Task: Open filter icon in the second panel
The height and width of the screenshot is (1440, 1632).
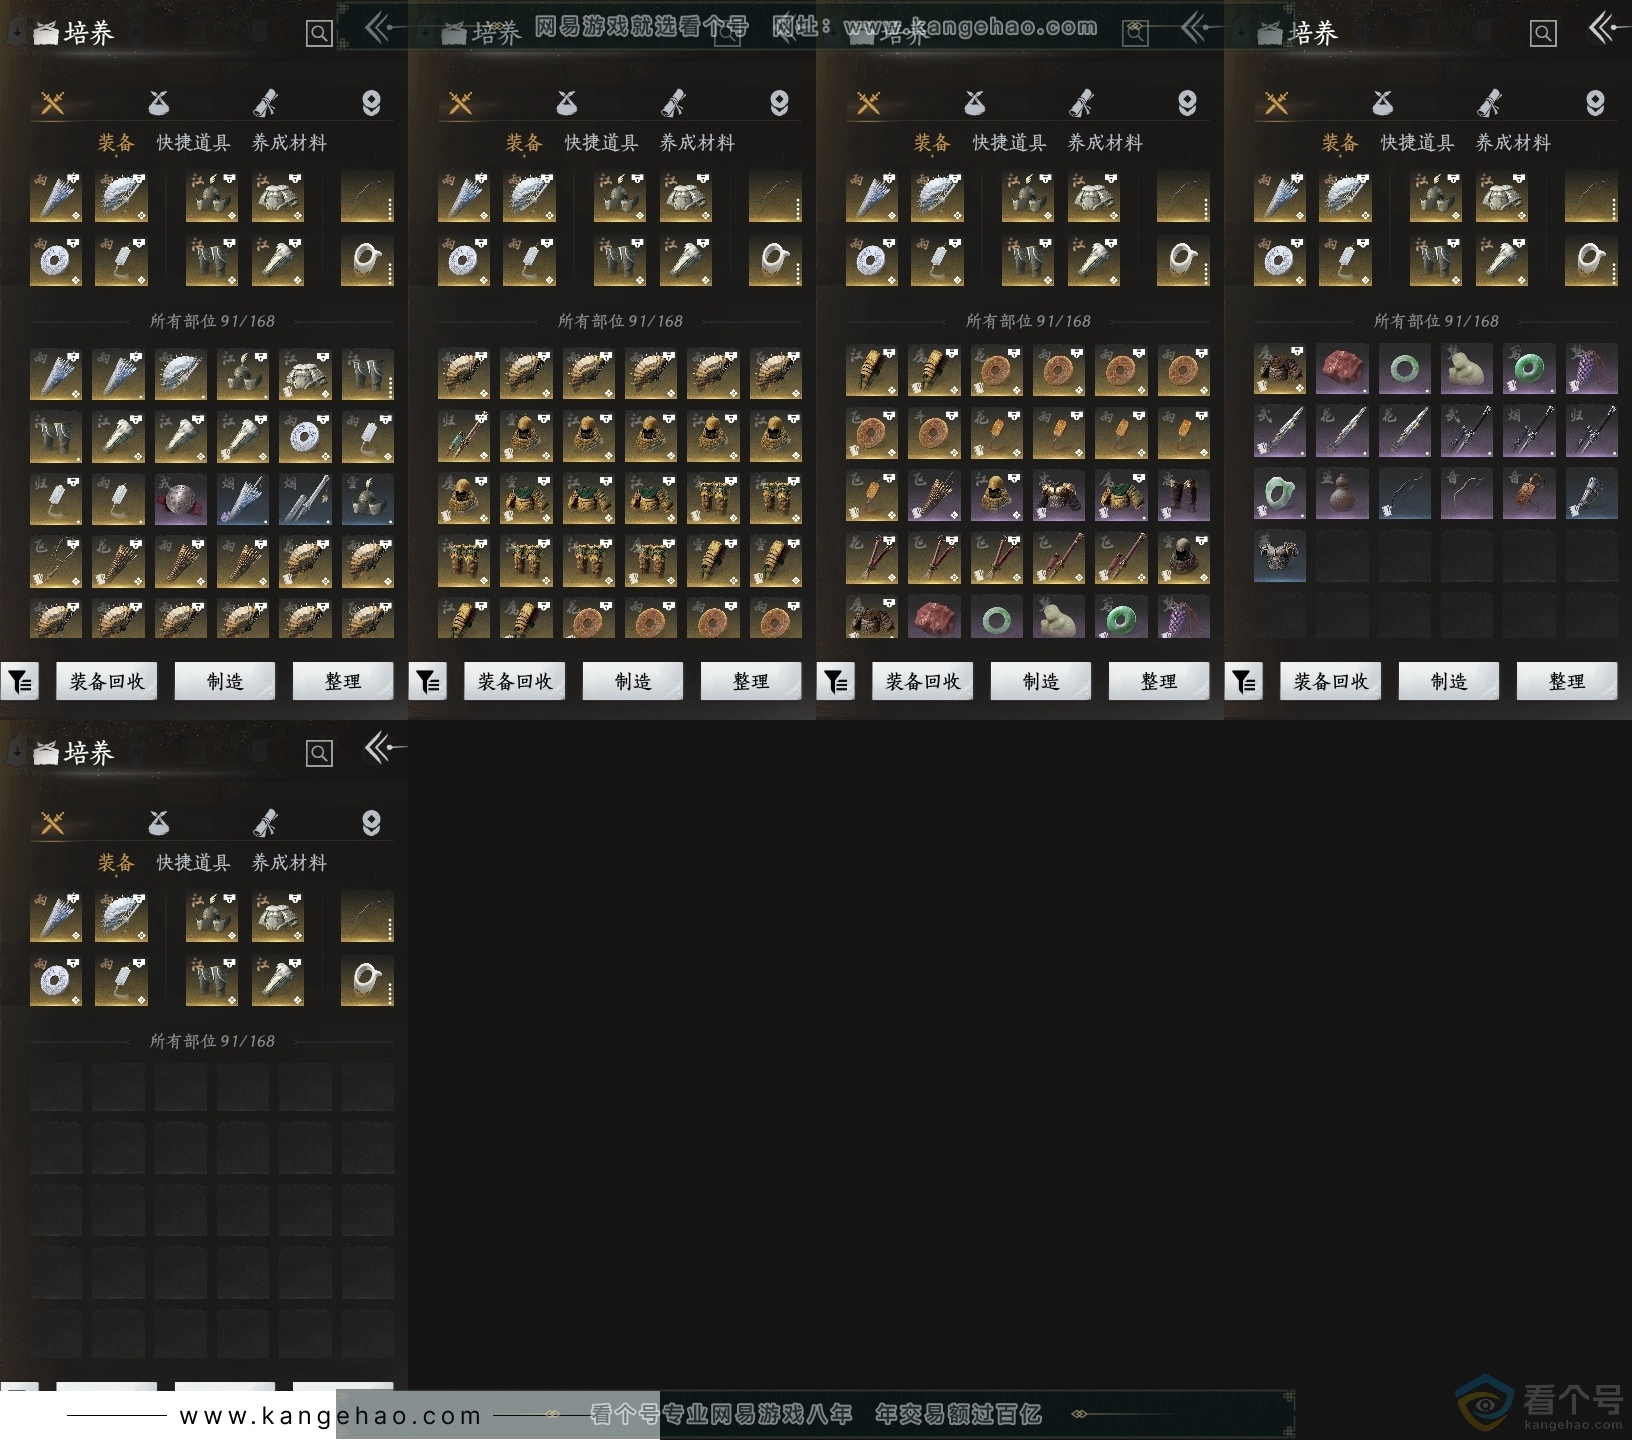Action: (428, 681)
